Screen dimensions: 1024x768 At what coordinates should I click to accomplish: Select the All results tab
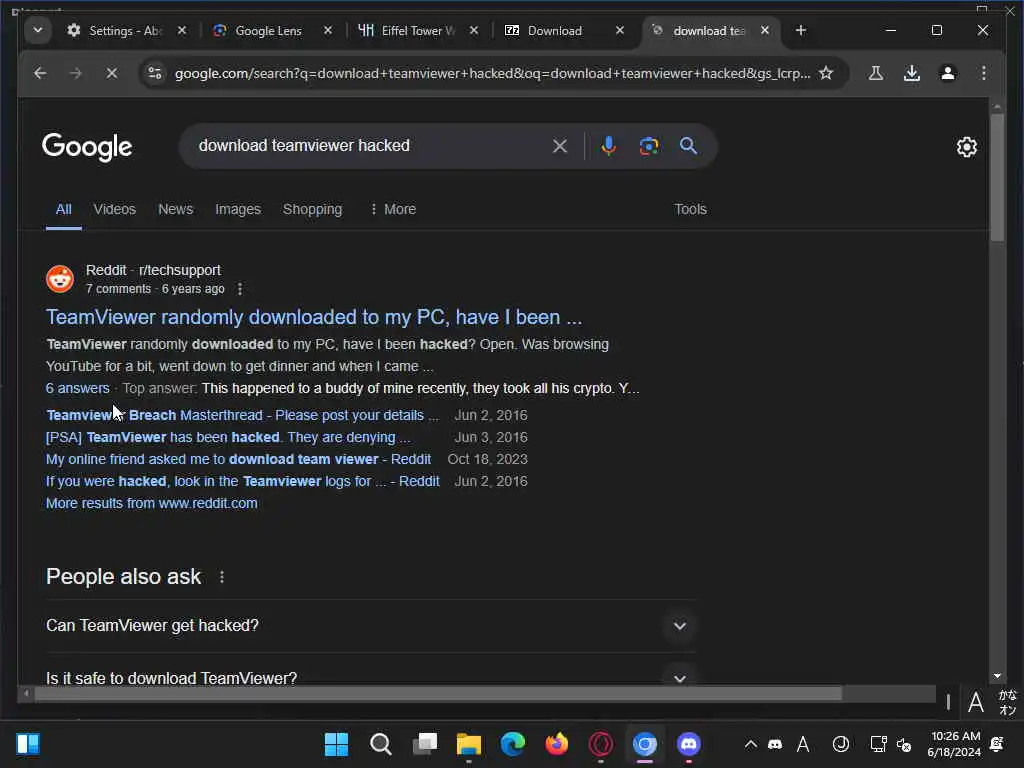click(x=63, y=209)
